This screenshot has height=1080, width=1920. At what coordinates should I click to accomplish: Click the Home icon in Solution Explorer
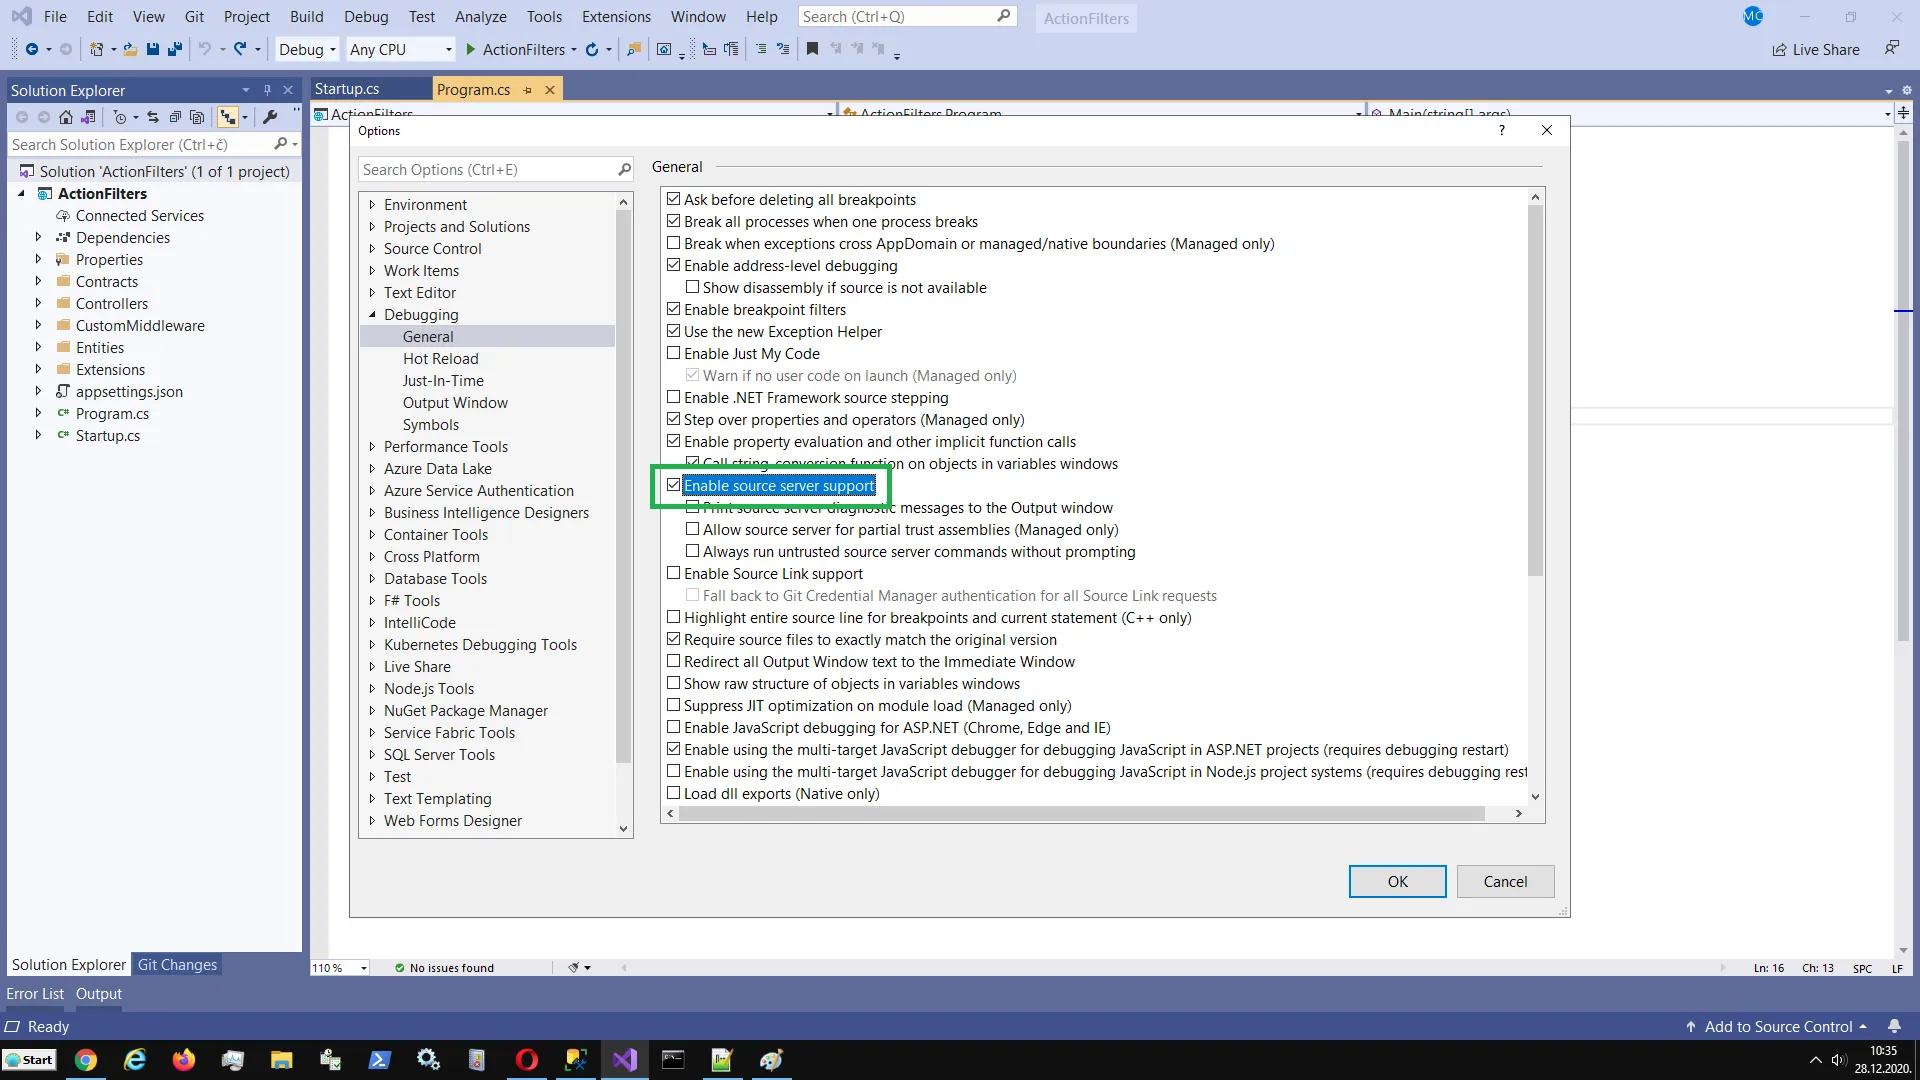(x=66, y=117)
